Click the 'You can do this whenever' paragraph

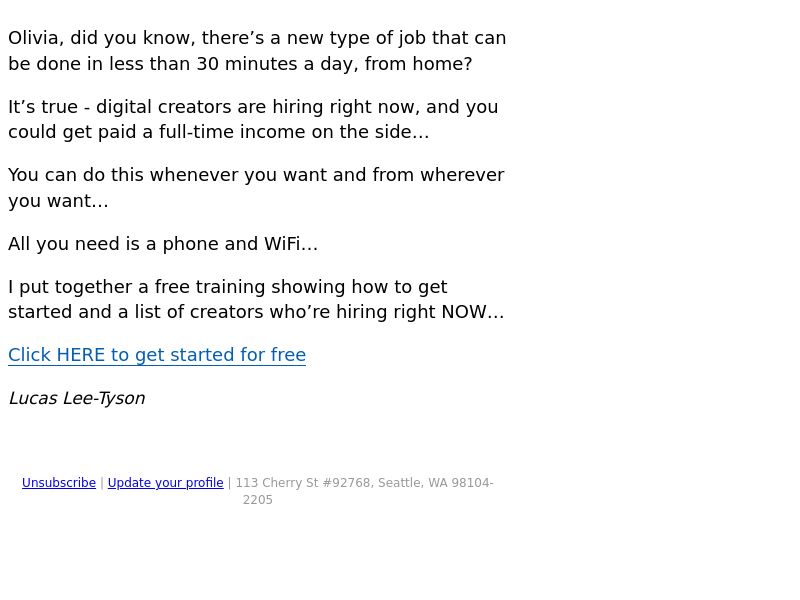coord(256,187)
